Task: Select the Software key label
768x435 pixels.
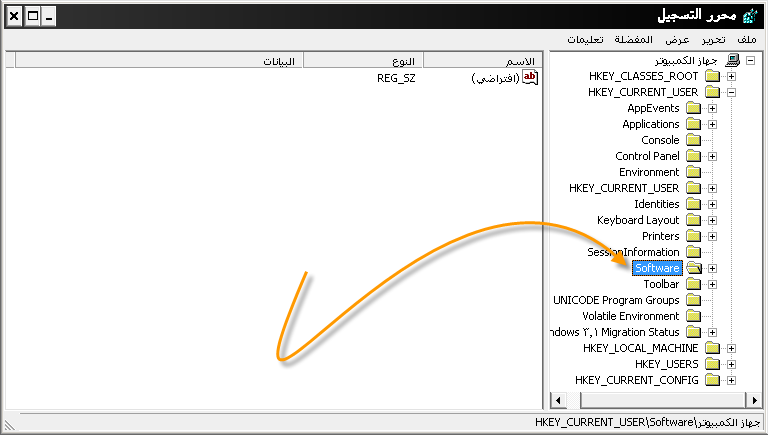Action: (x=657, y=268)
